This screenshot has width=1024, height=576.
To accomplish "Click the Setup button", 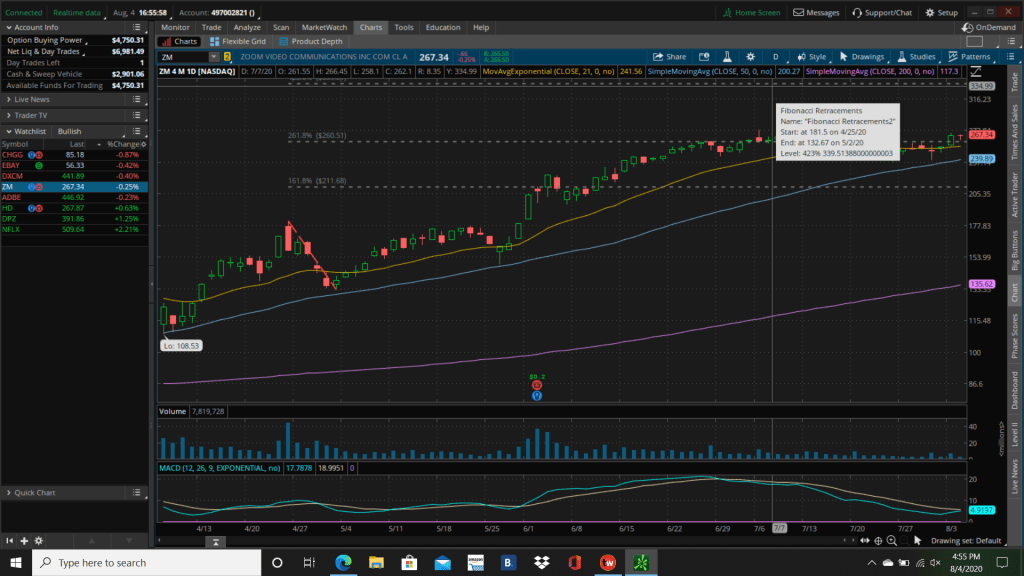I will pyautogui.click(x=940, y=13).
